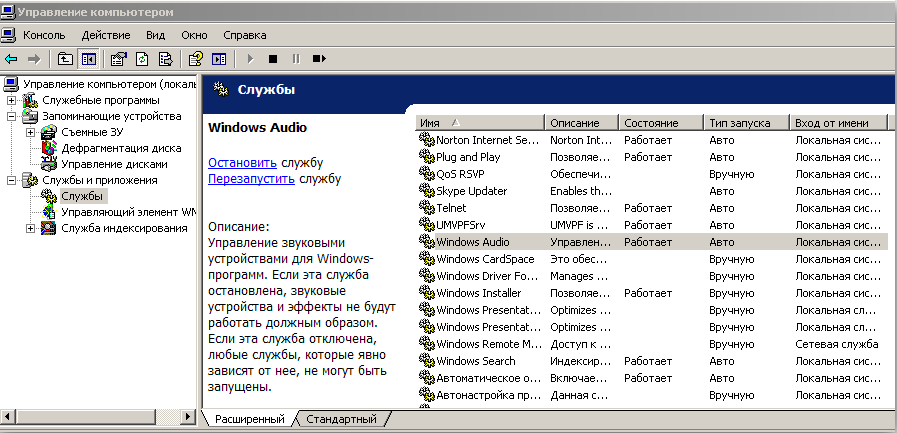
Task: Stop the service with square icon
Action: click(x=273, y=58)
